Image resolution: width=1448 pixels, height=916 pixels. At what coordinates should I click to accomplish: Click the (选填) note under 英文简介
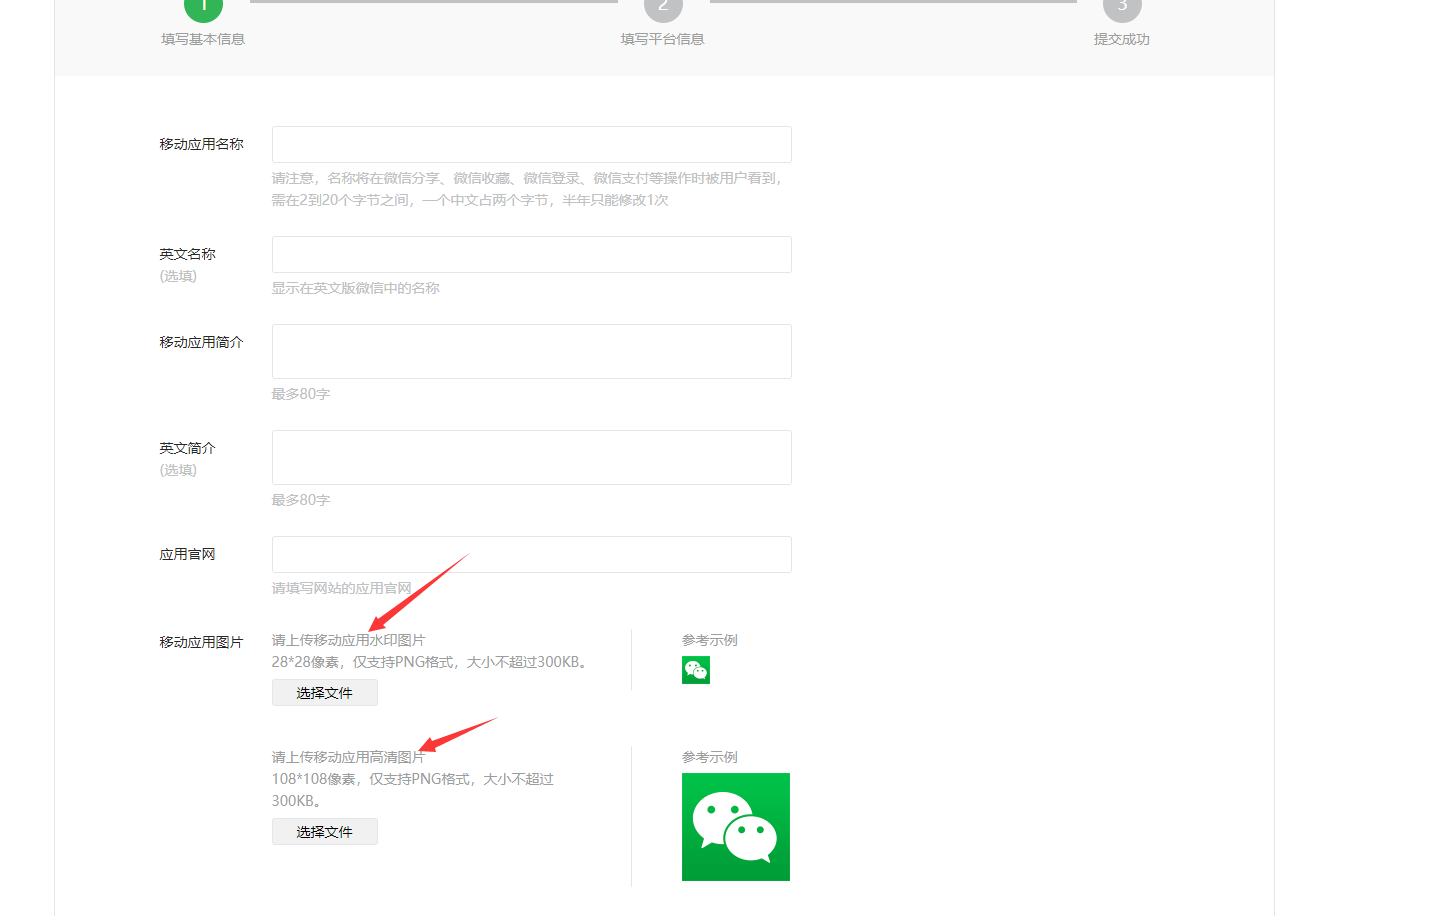pos(179,470)
